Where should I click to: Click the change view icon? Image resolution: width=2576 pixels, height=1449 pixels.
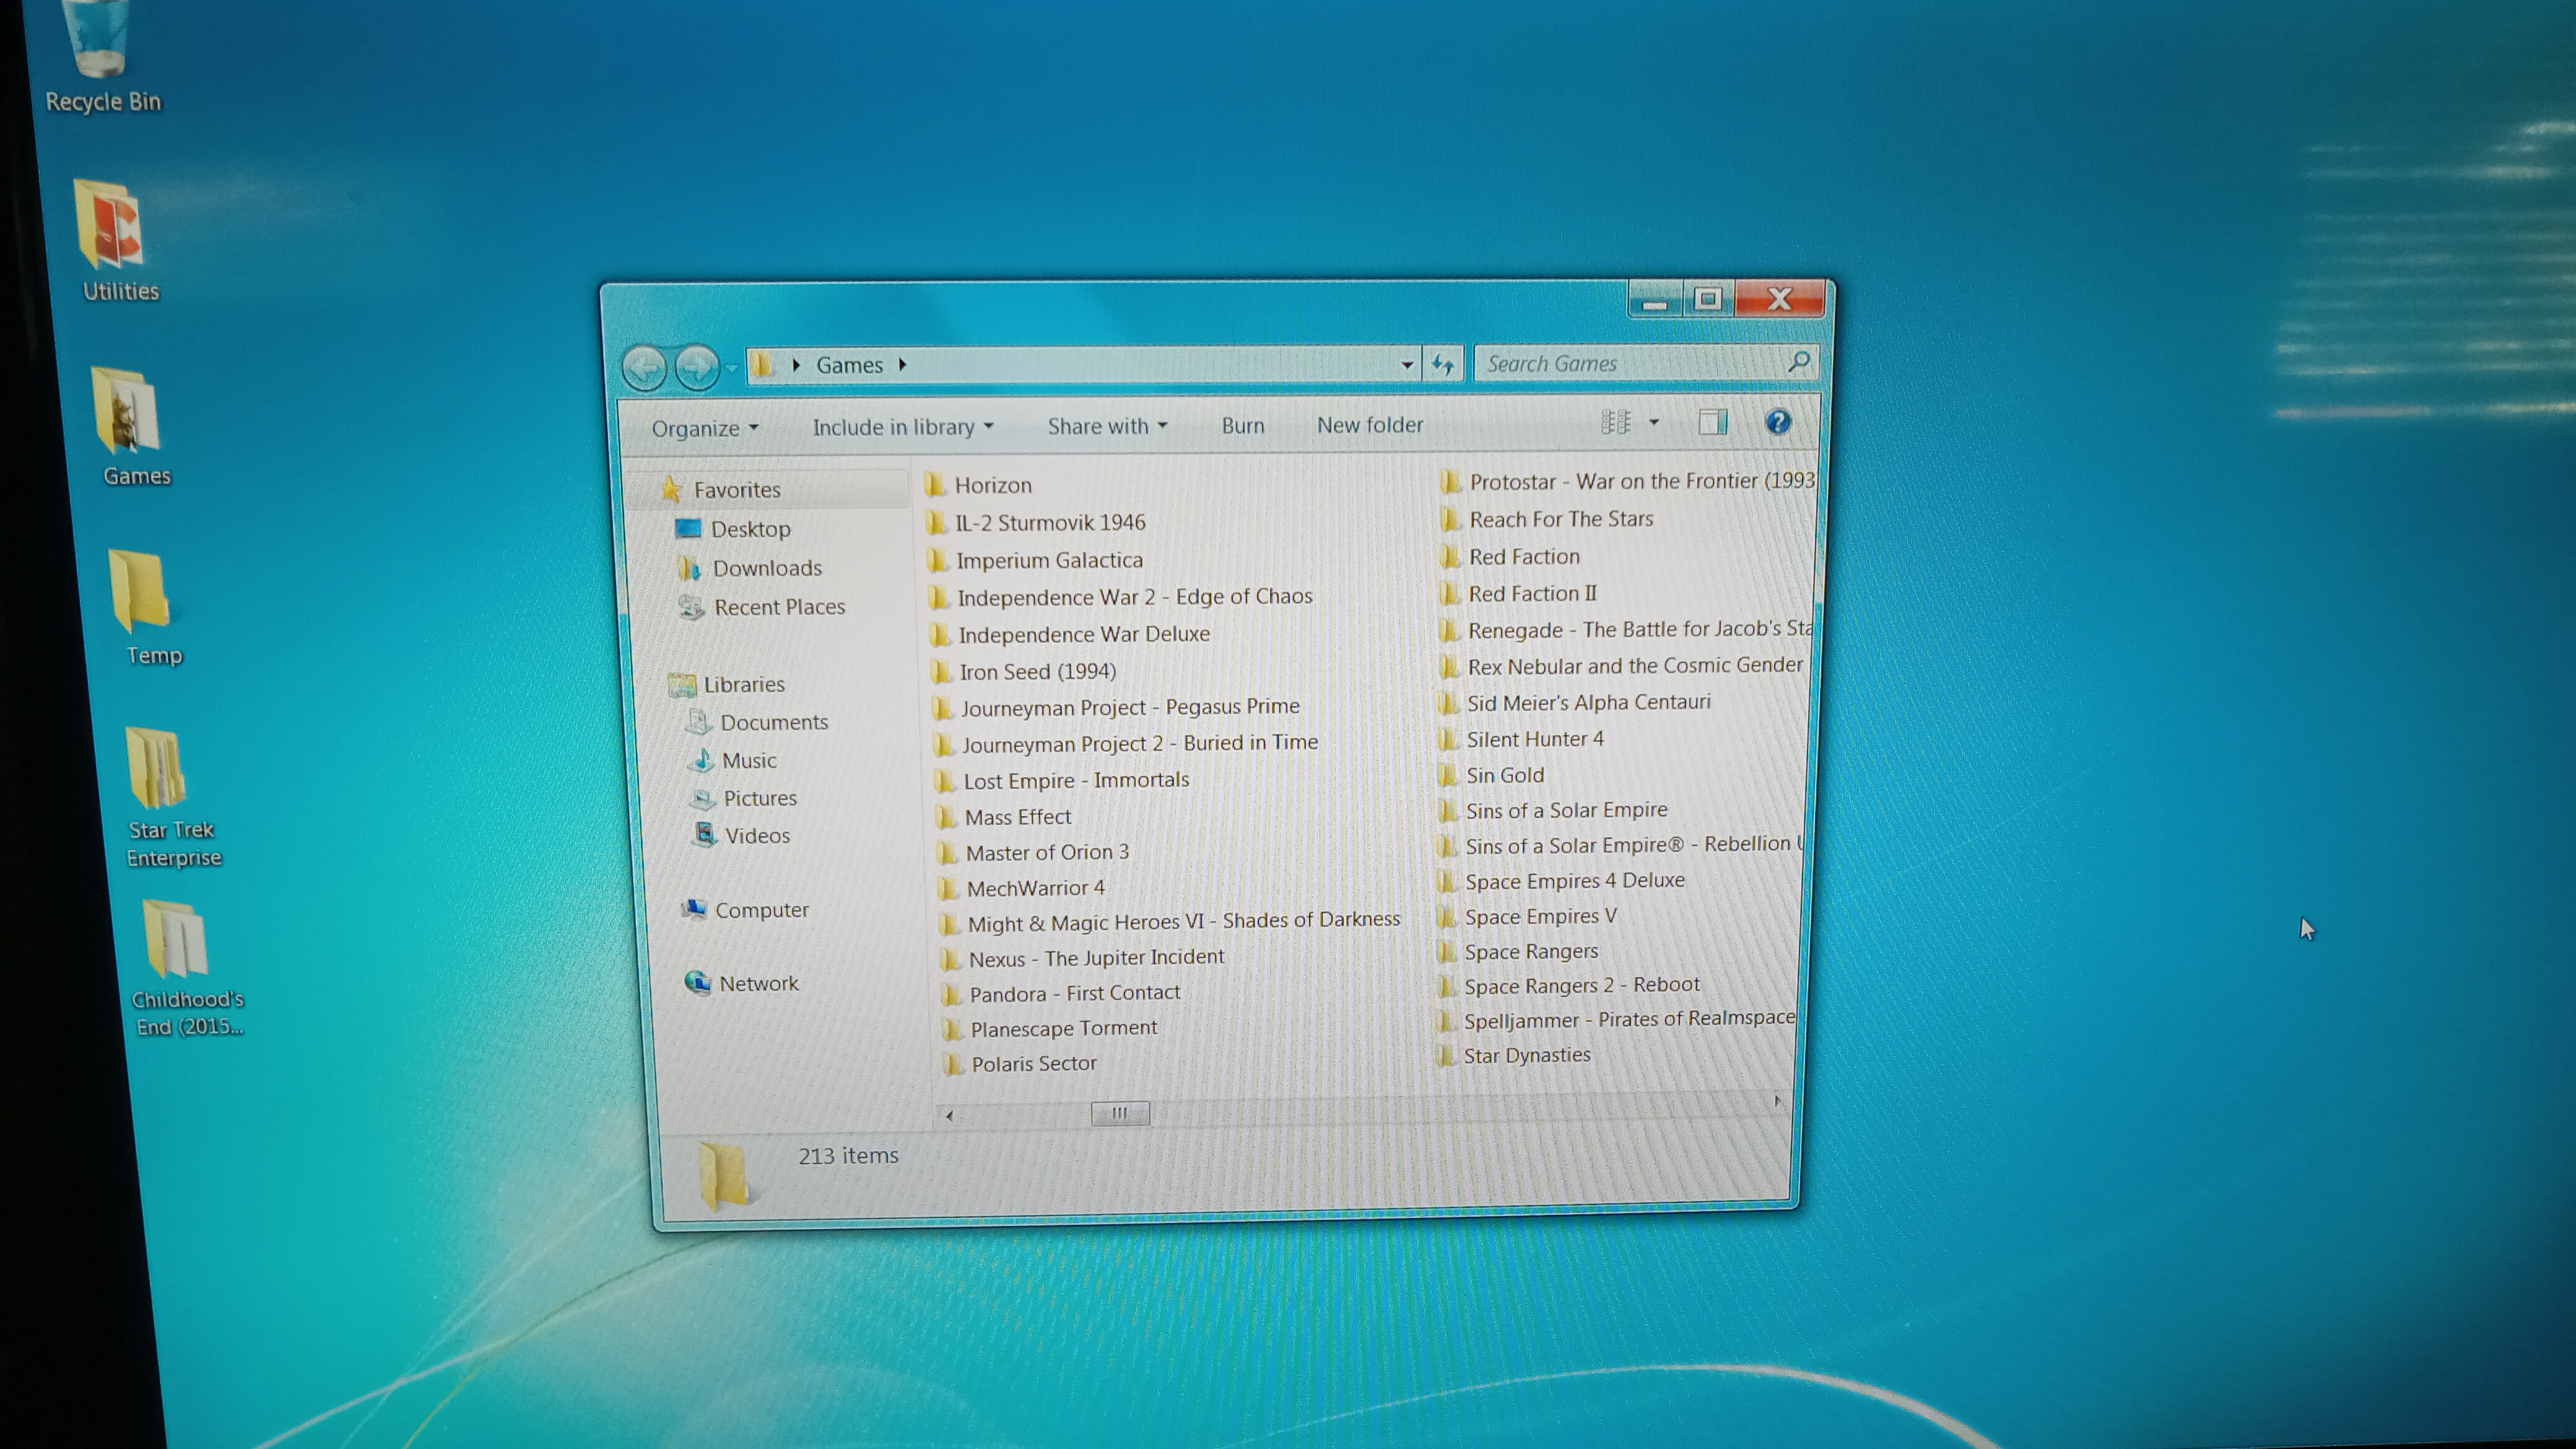pos(1616,422)
